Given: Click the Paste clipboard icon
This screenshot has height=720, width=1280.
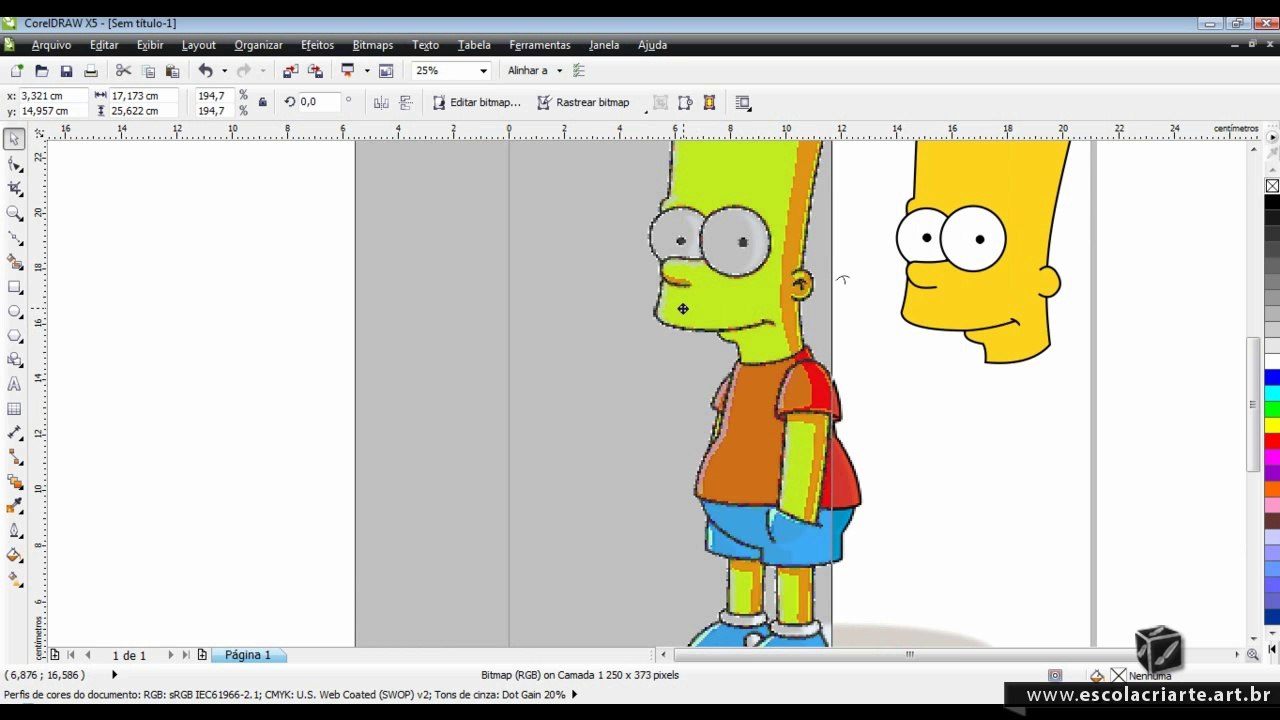Looking at the screenshot, I should coord(172,71).
